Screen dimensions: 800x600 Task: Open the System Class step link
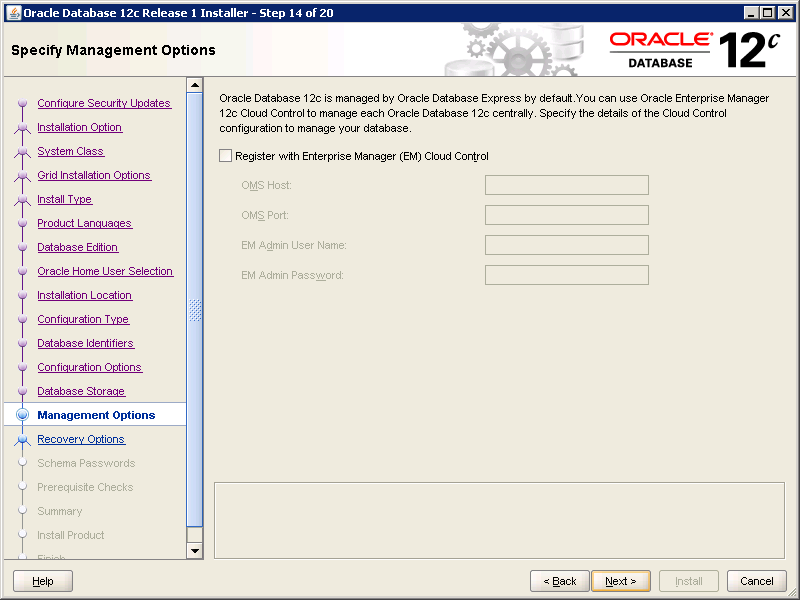(x=70, y=151)
